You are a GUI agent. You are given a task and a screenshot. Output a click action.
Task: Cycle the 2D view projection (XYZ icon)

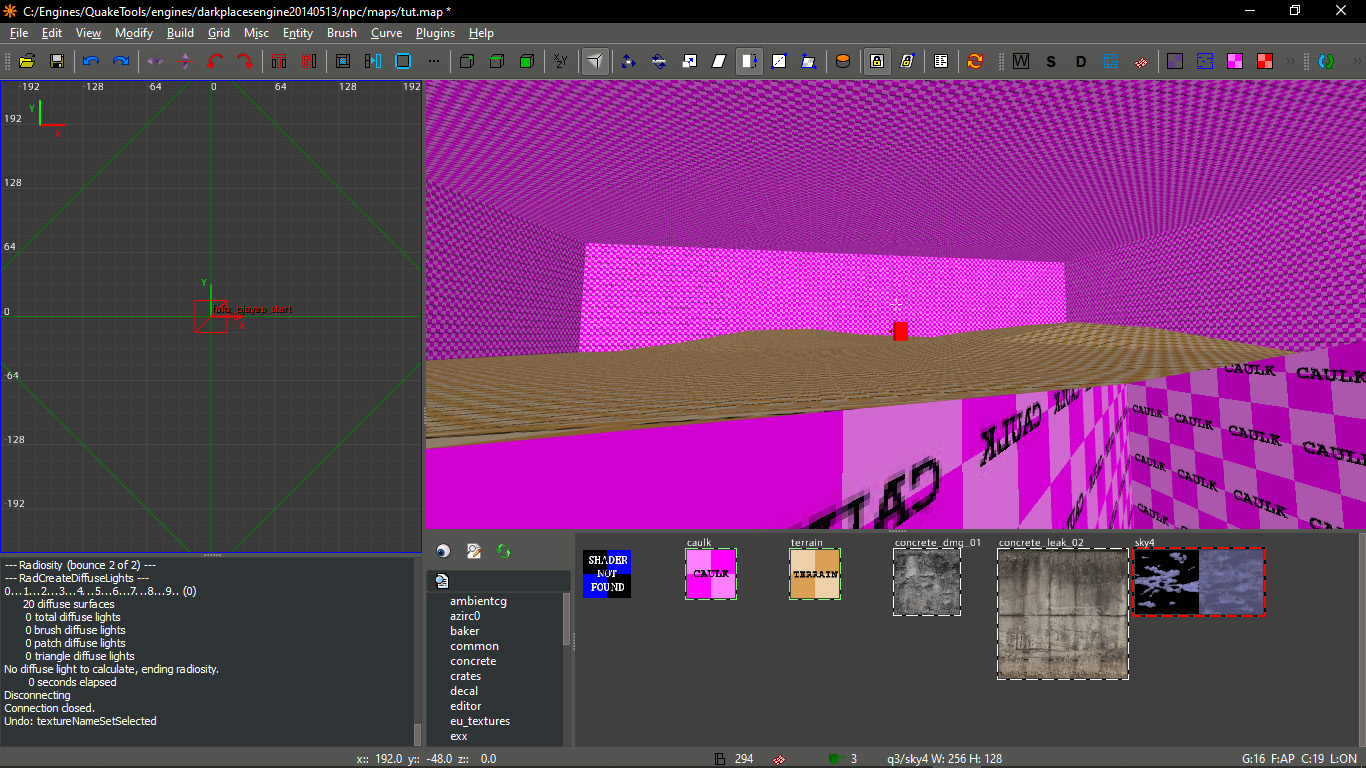pyautogui.click(x=561, y=61)
